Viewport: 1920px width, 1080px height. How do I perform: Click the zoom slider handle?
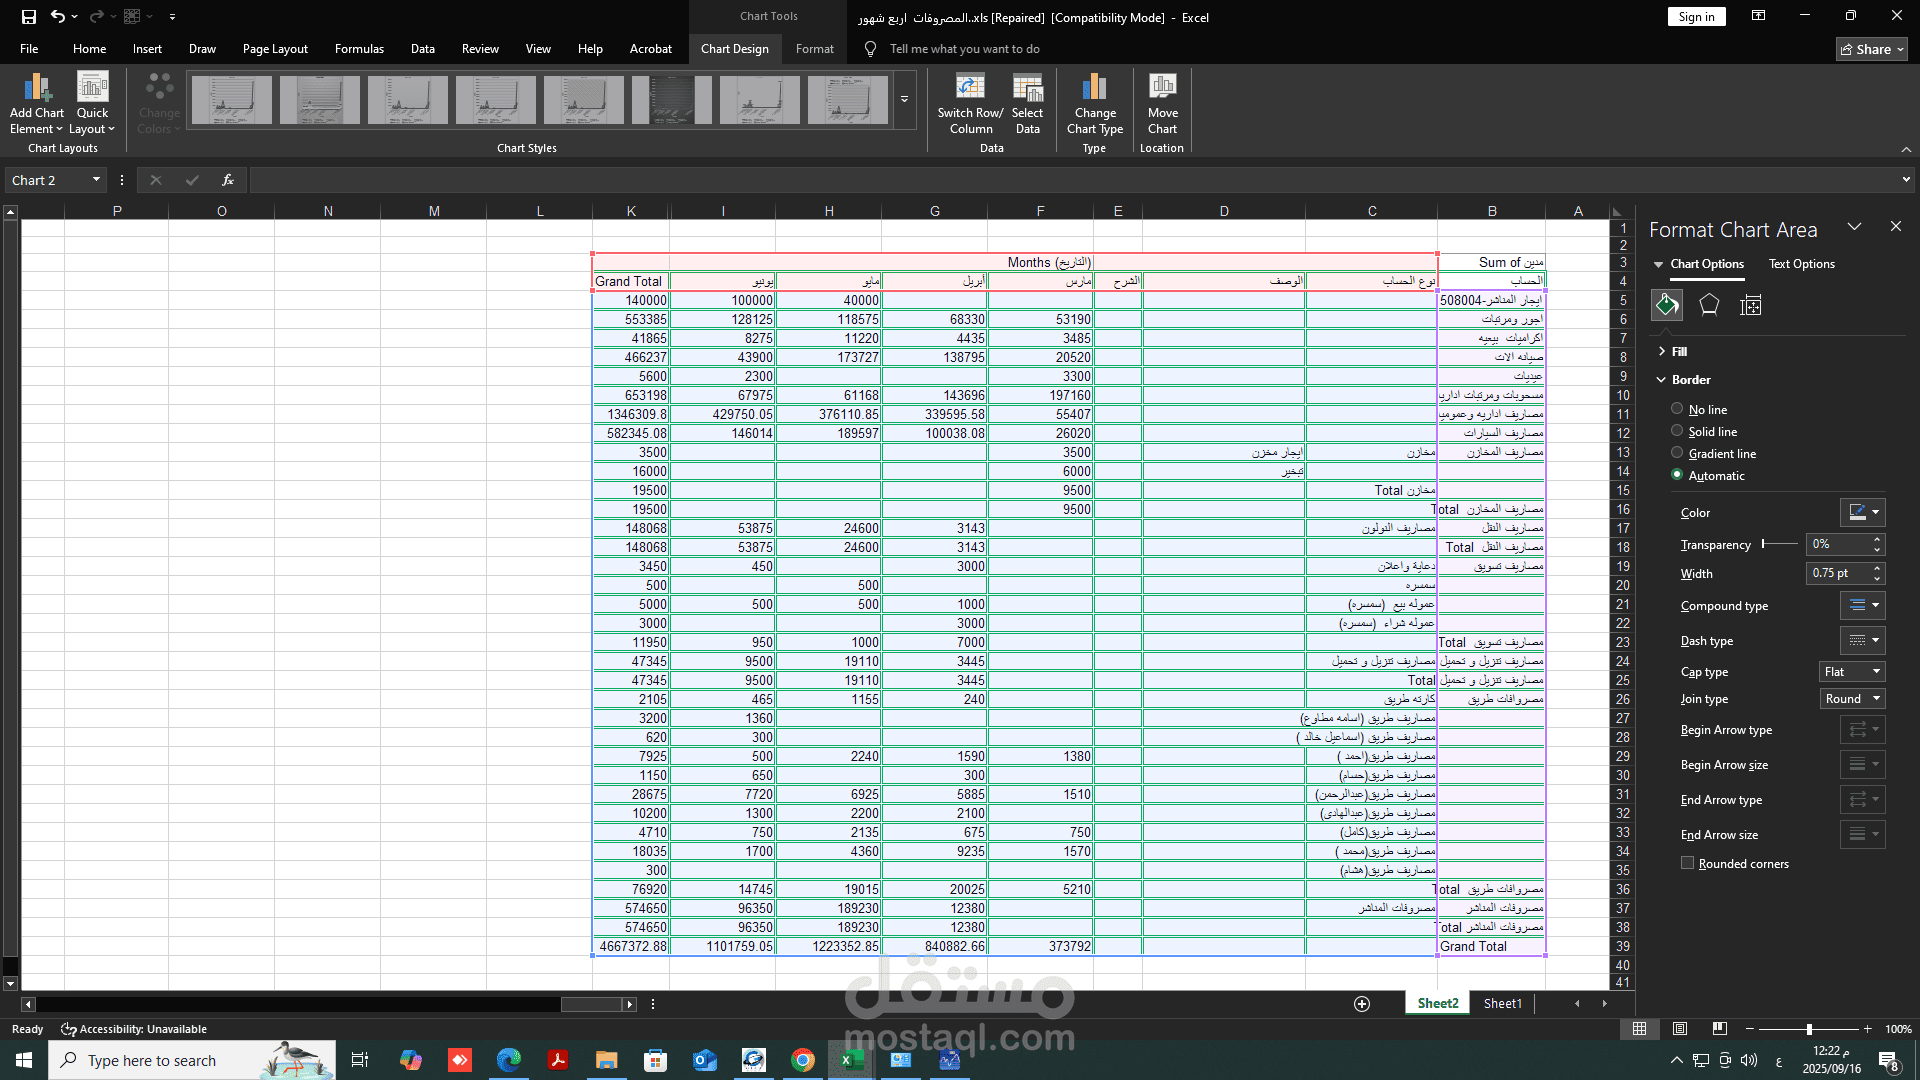pyautogui.click(x=1809, y=1029)
